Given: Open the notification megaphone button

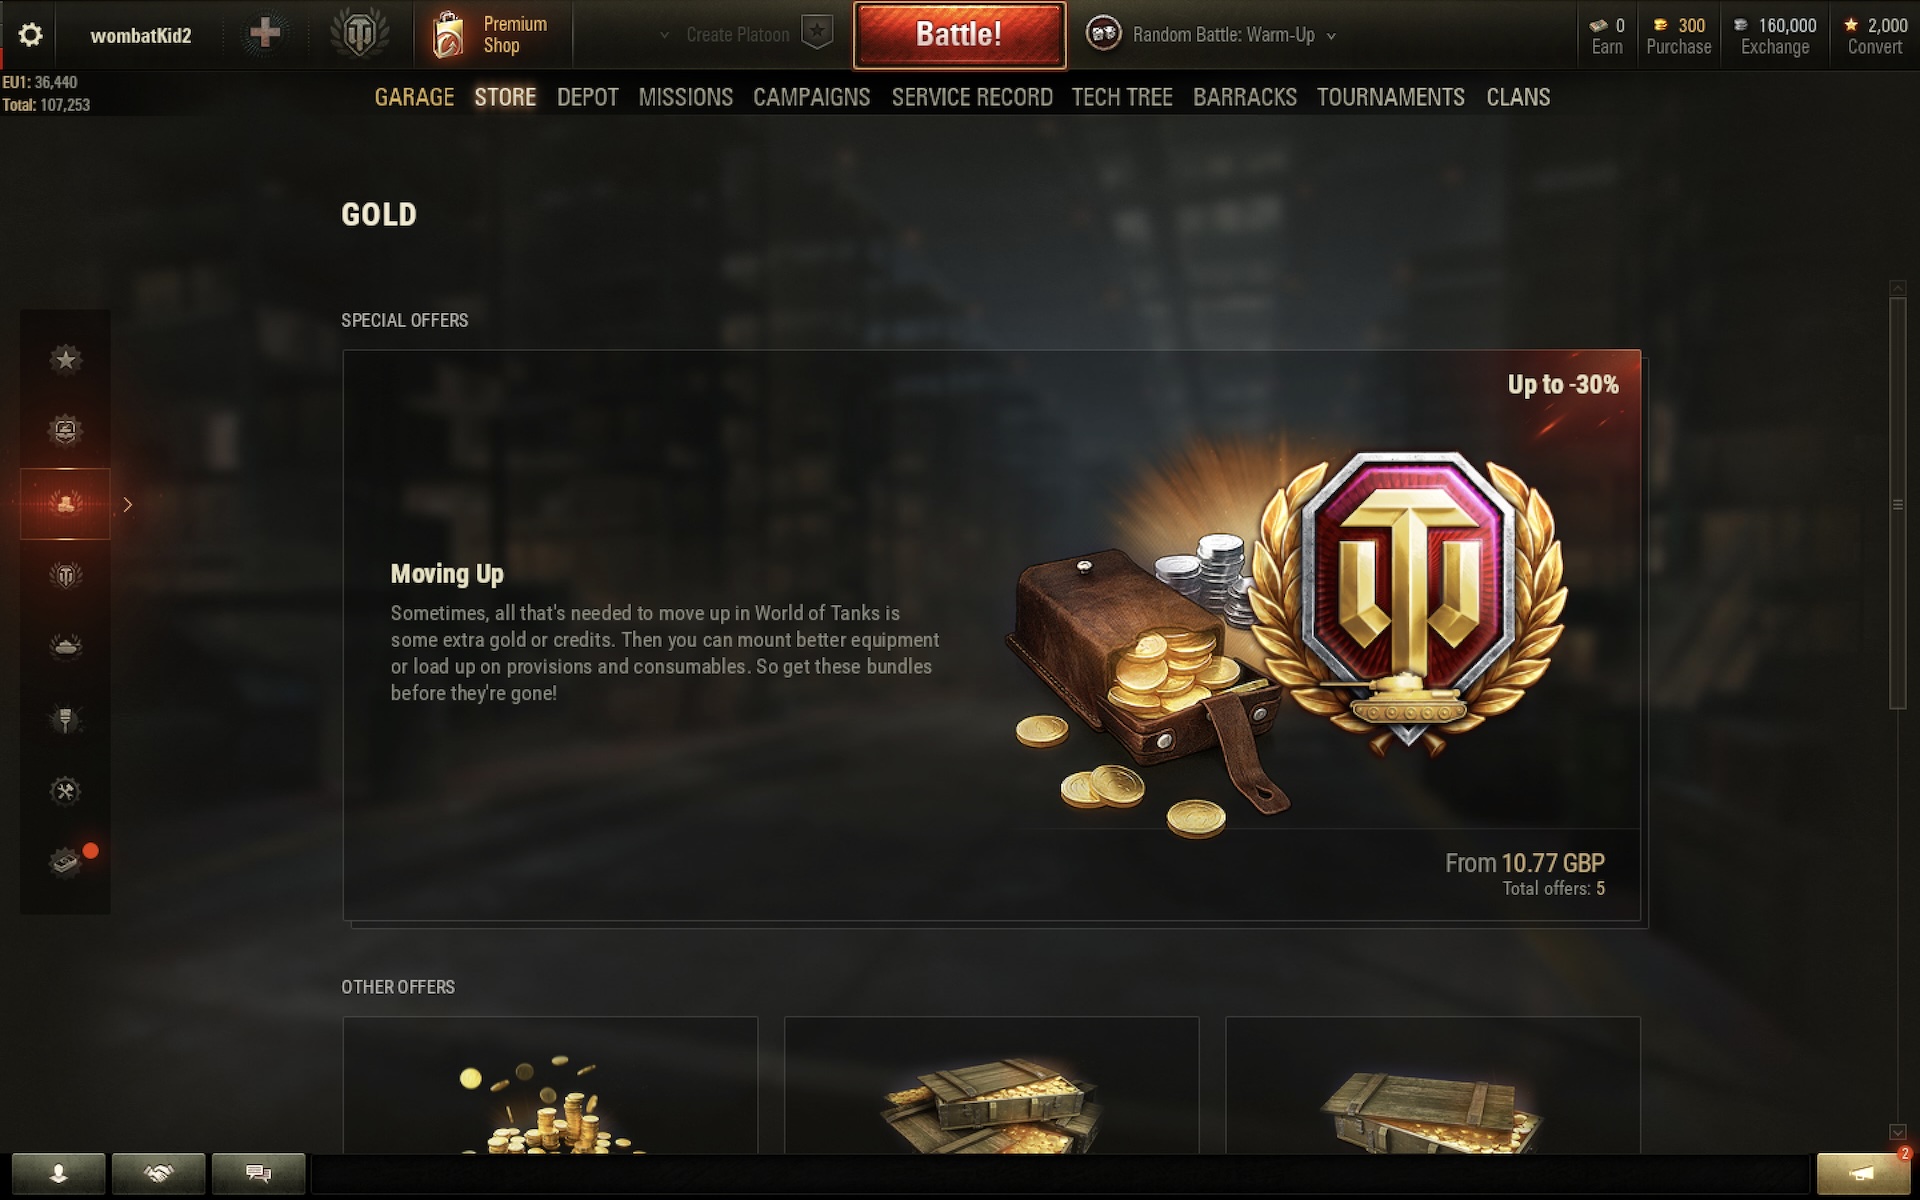Looking at the screenshot, I should coord(1863,1173).
